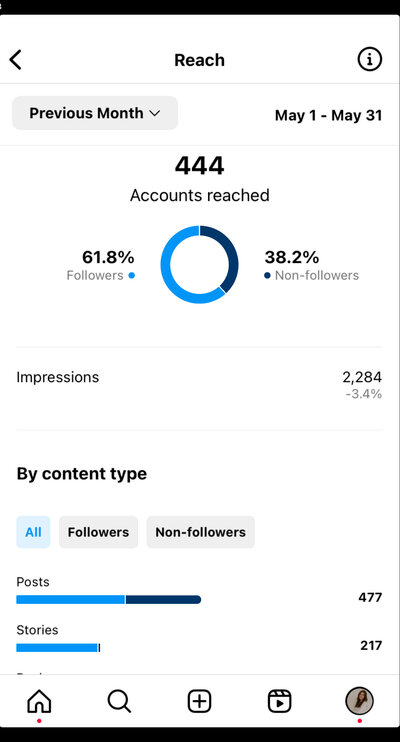Screen dimensions: 400x742
Task: Open the profile avatar picture
Action: tap(359, 701)
